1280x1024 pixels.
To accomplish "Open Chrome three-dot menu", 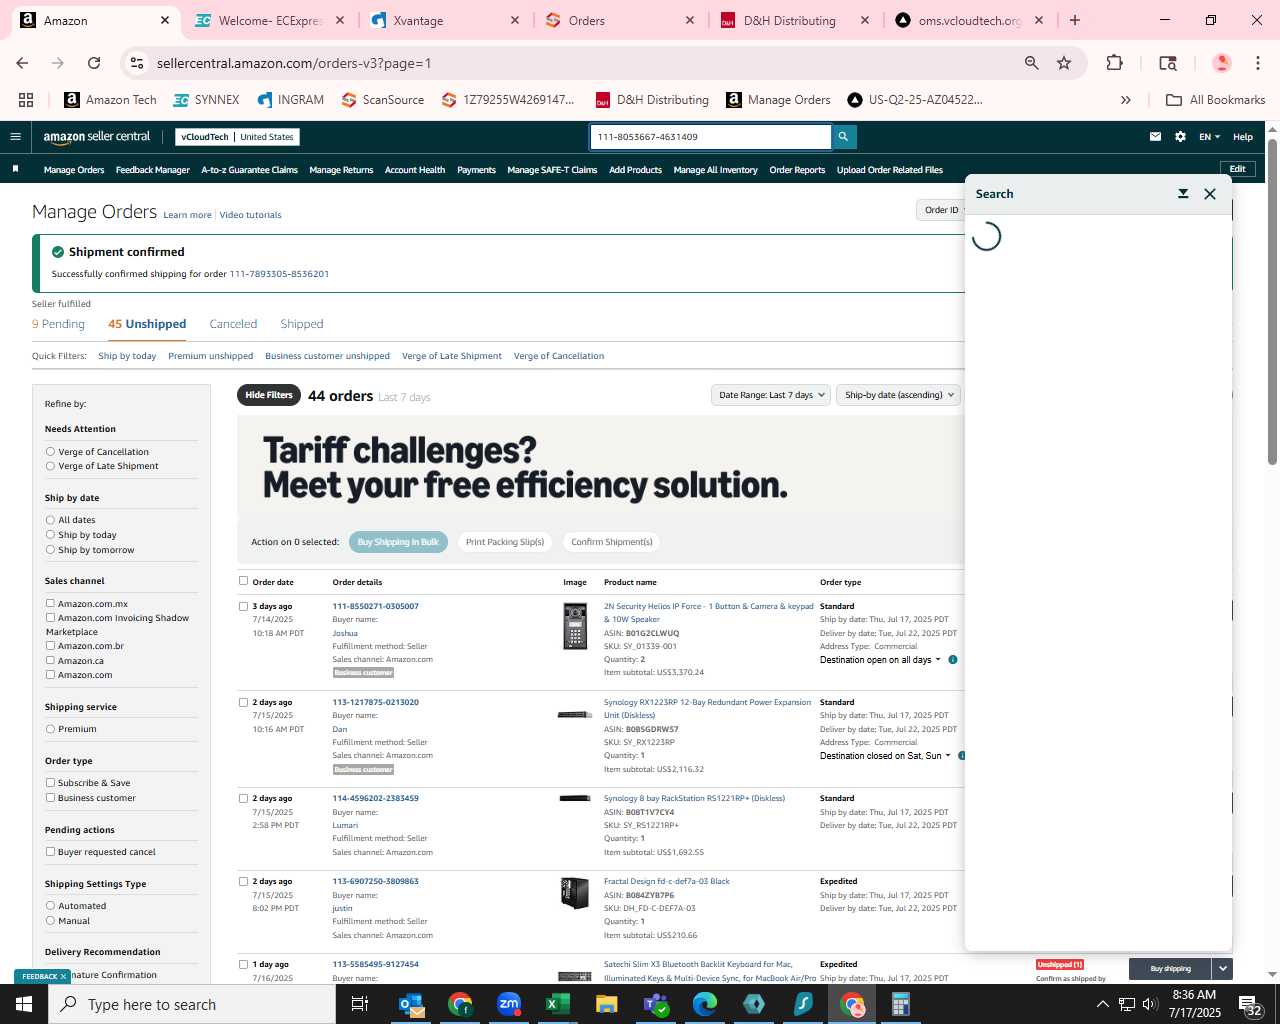I will pyautogui.click(x=1258, y=63).
